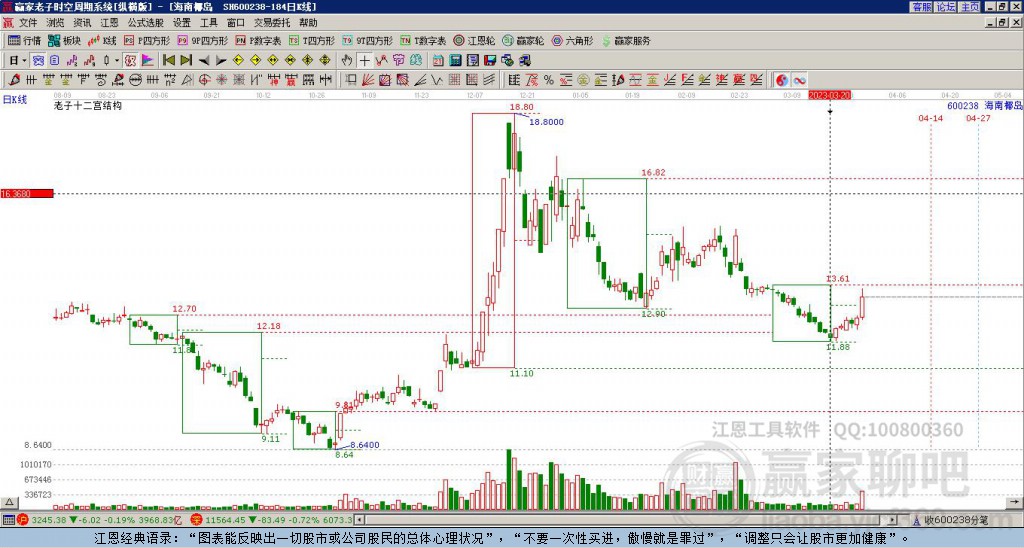This screenshot has width=1024, height=548.
Task: Select the Gann fan lines tool
Action: point(368,80)
